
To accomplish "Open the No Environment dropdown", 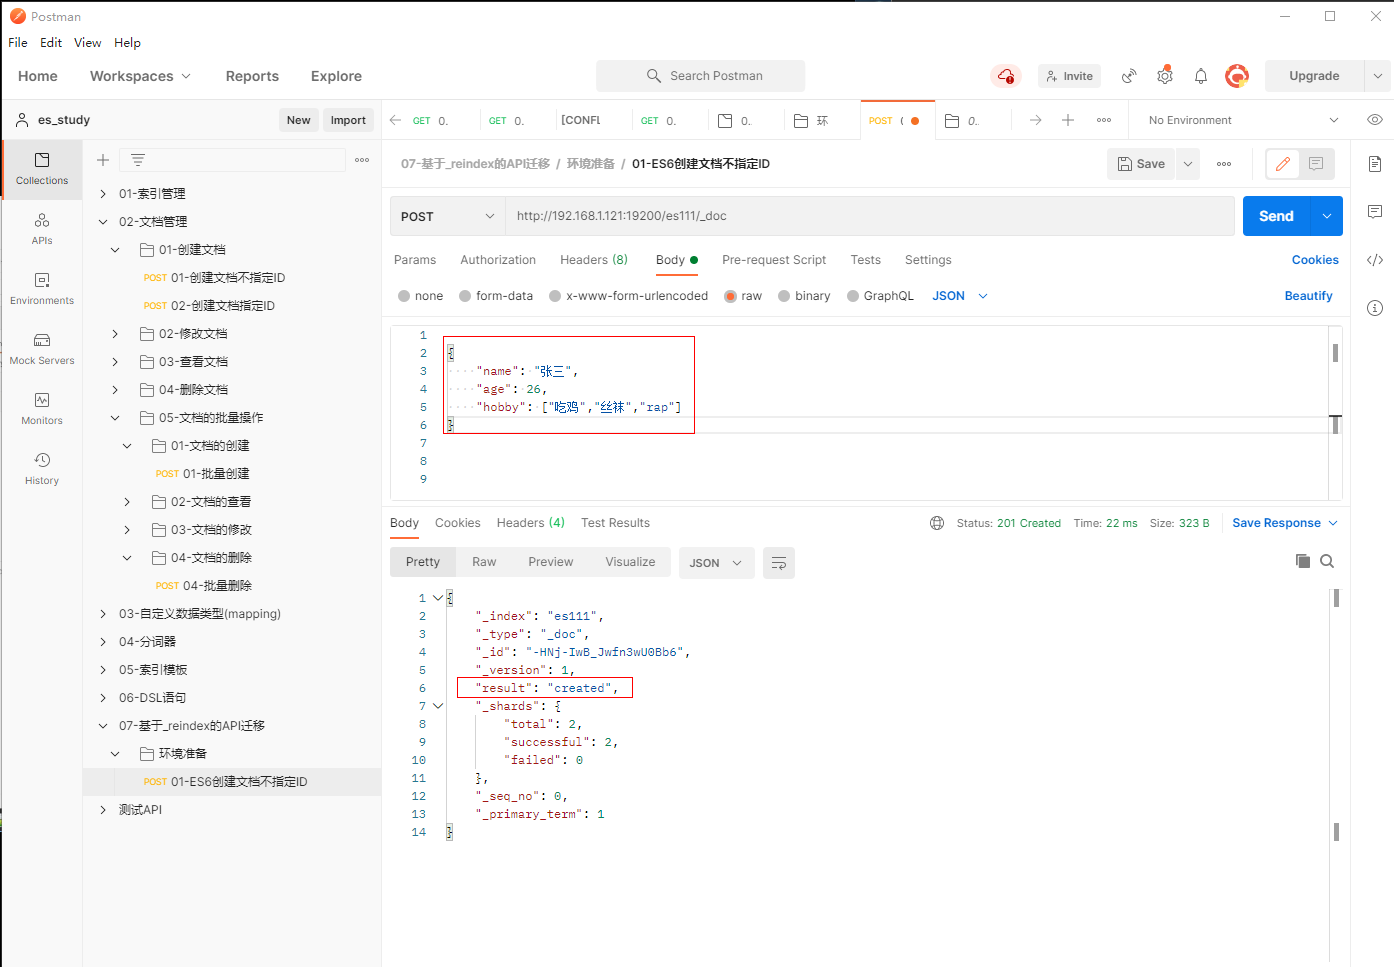I will pos(1242,120).
